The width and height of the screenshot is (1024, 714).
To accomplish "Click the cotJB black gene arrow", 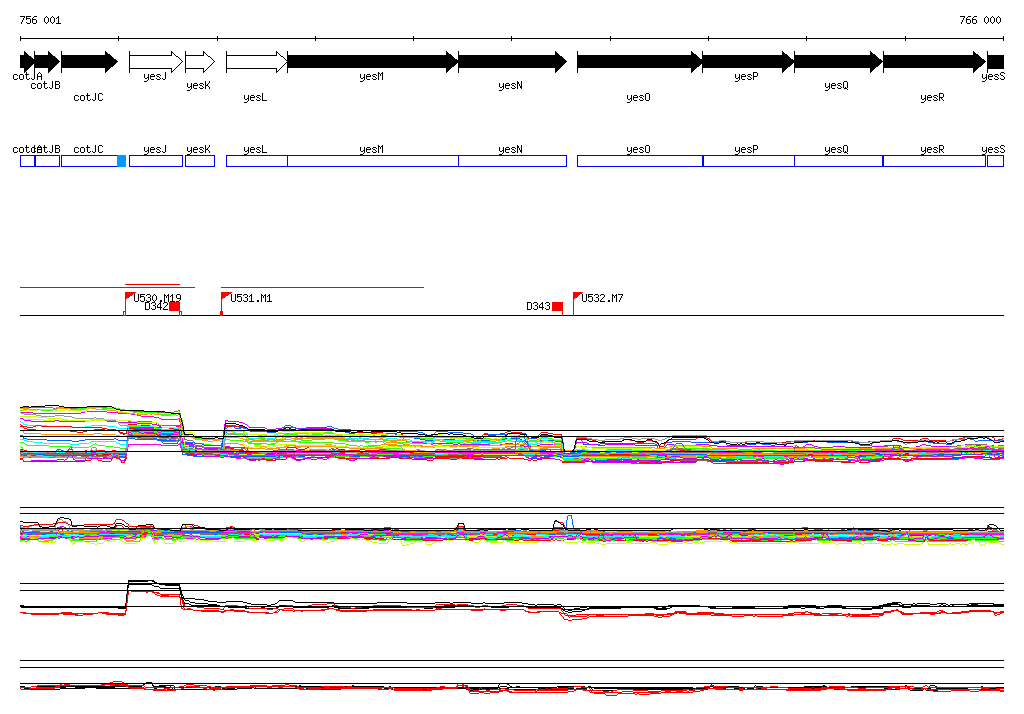I will (47, 62).
